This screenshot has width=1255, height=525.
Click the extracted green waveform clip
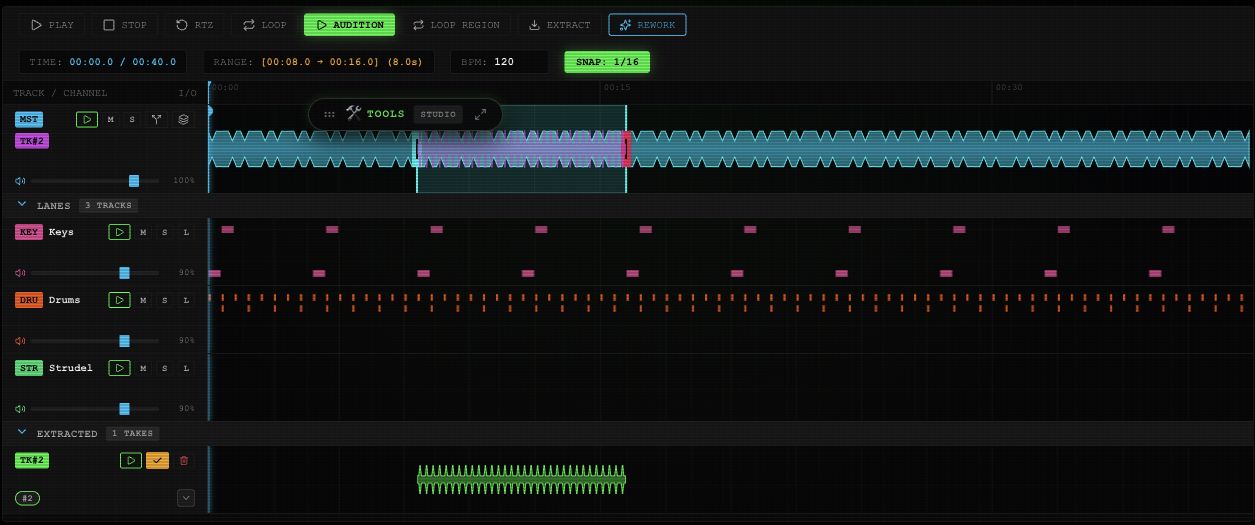521,480
